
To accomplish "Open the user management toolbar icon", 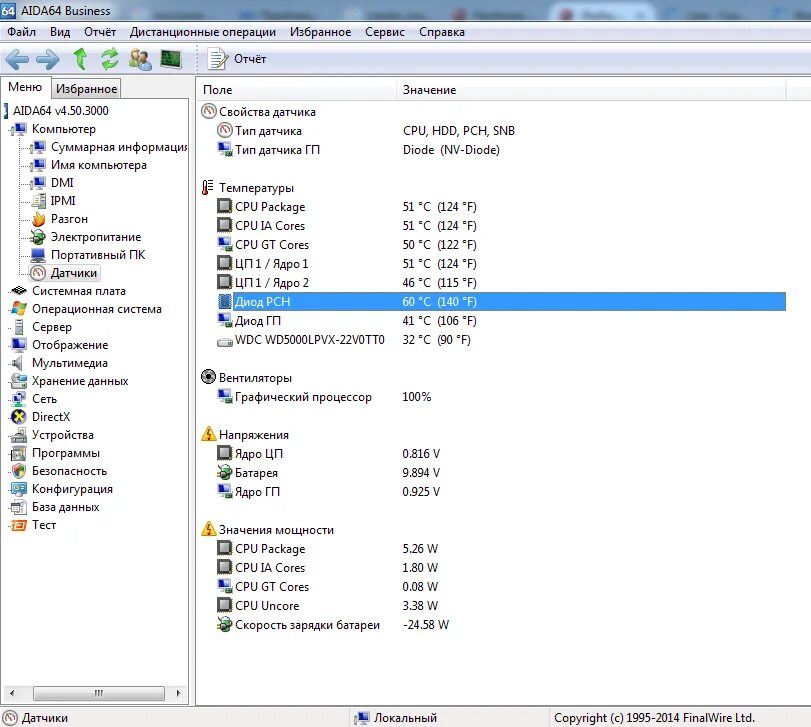I will point(140,59).
